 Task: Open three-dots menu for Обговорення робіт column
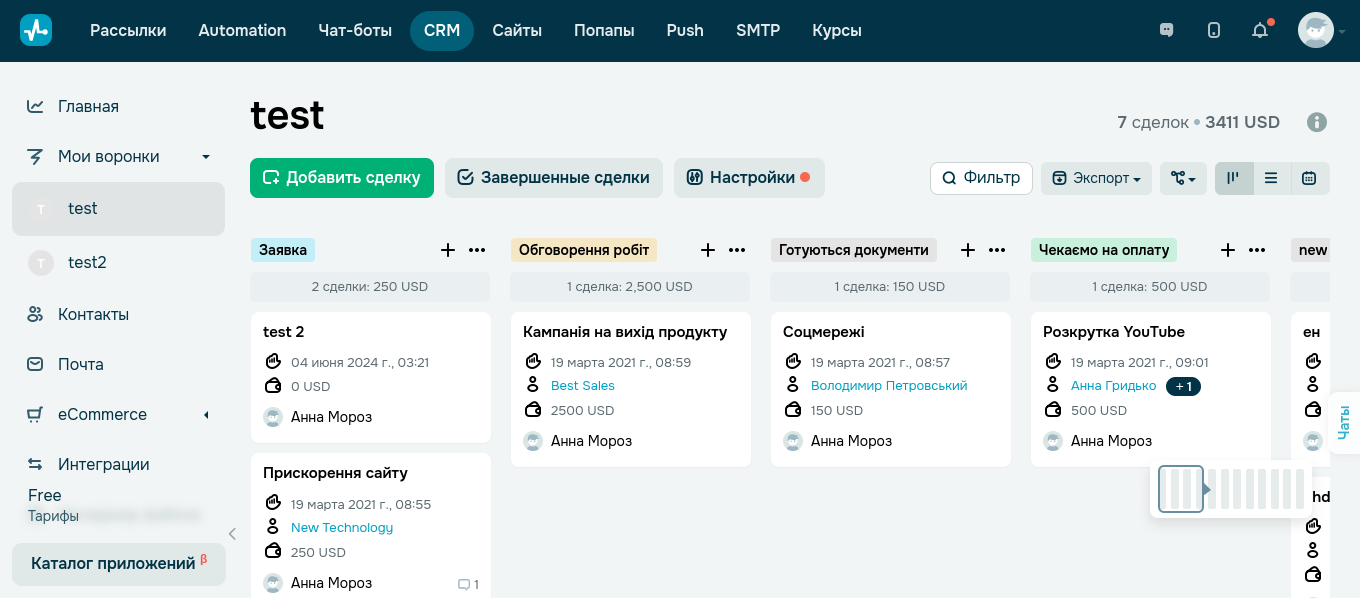pos(737,250)
